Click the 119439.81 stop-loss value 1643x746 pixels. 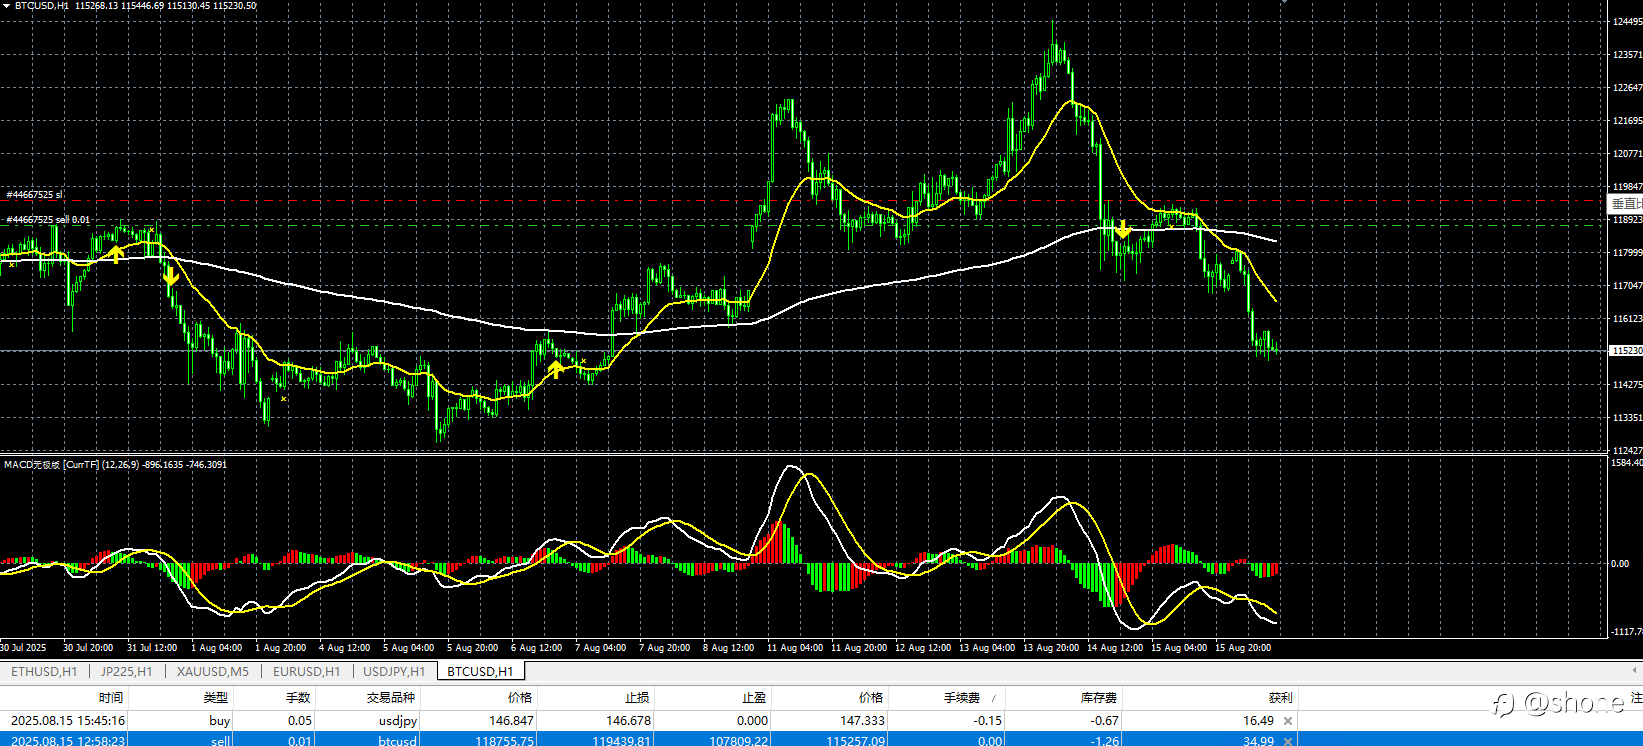pyautogui.click(x=621, y=741)
